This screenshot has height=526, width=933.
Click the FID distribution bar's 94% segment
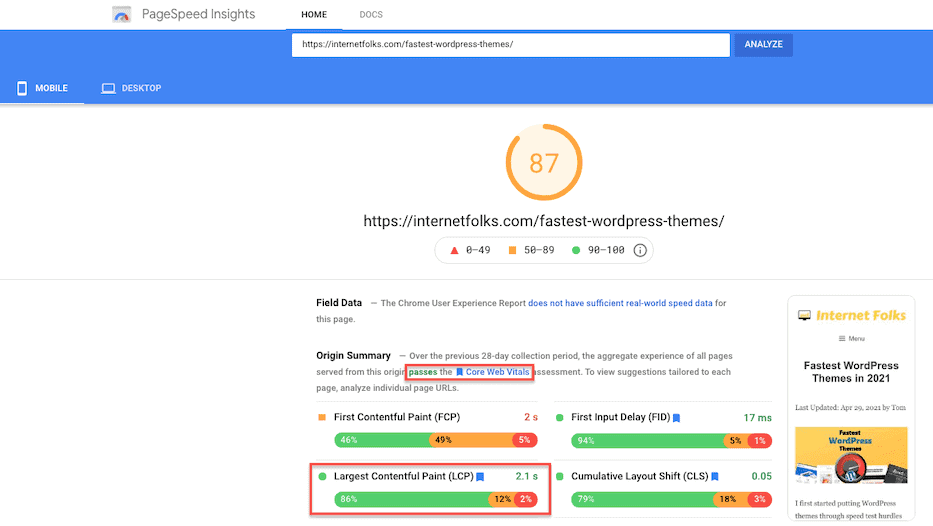[647, 441]
